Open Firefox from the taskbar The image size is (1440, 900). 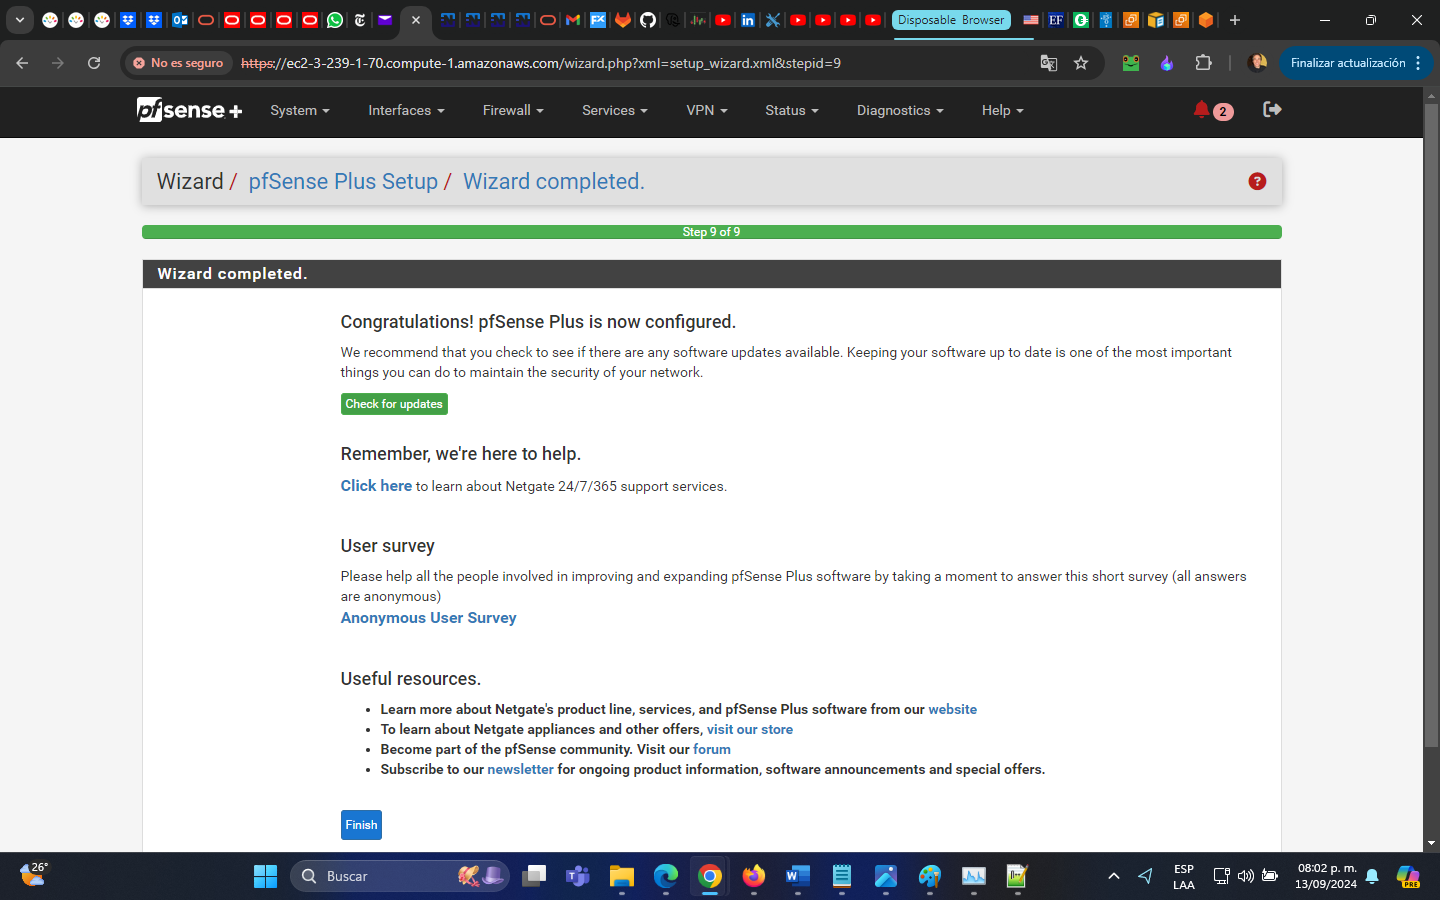[x=754, y=876]
